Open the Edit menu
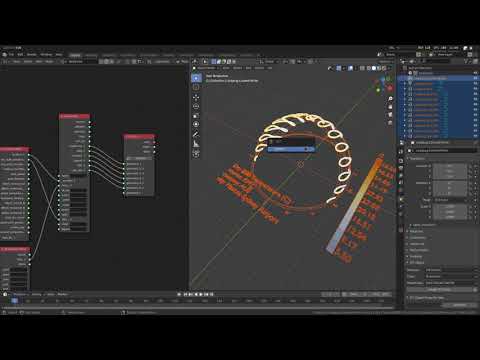 click(x=20, y=55)
